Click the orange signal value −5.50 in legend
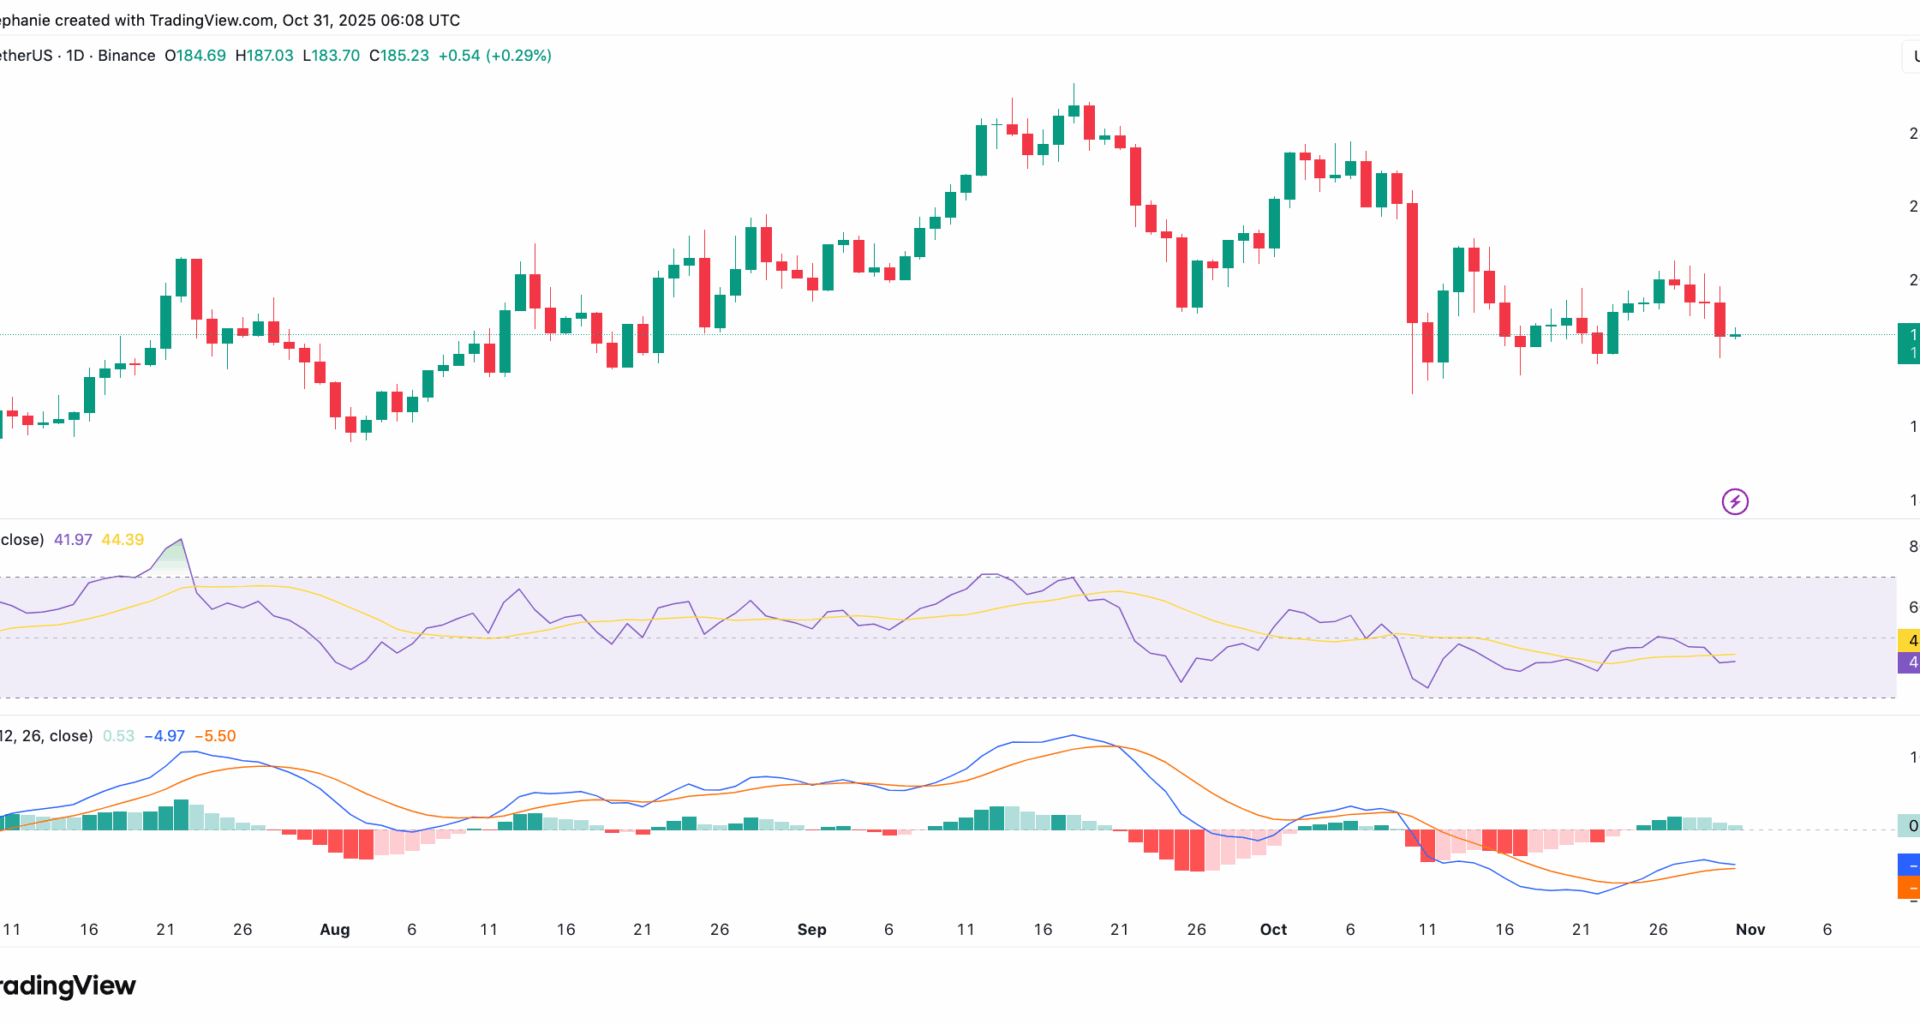The height and width of the screenshot is (1024, 1920). (215, 736)
